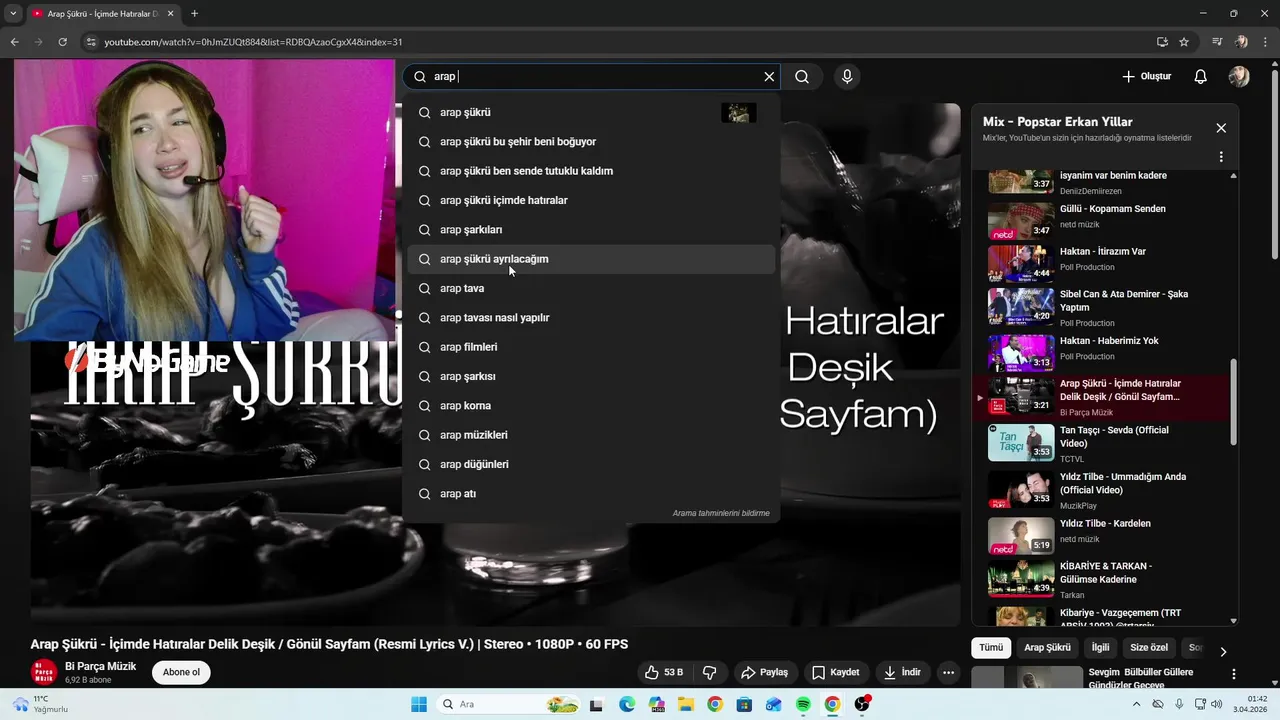Viewport: 1280px width, 720px height.
Task: Click the magnifier search button
Action: click(802, 77)
